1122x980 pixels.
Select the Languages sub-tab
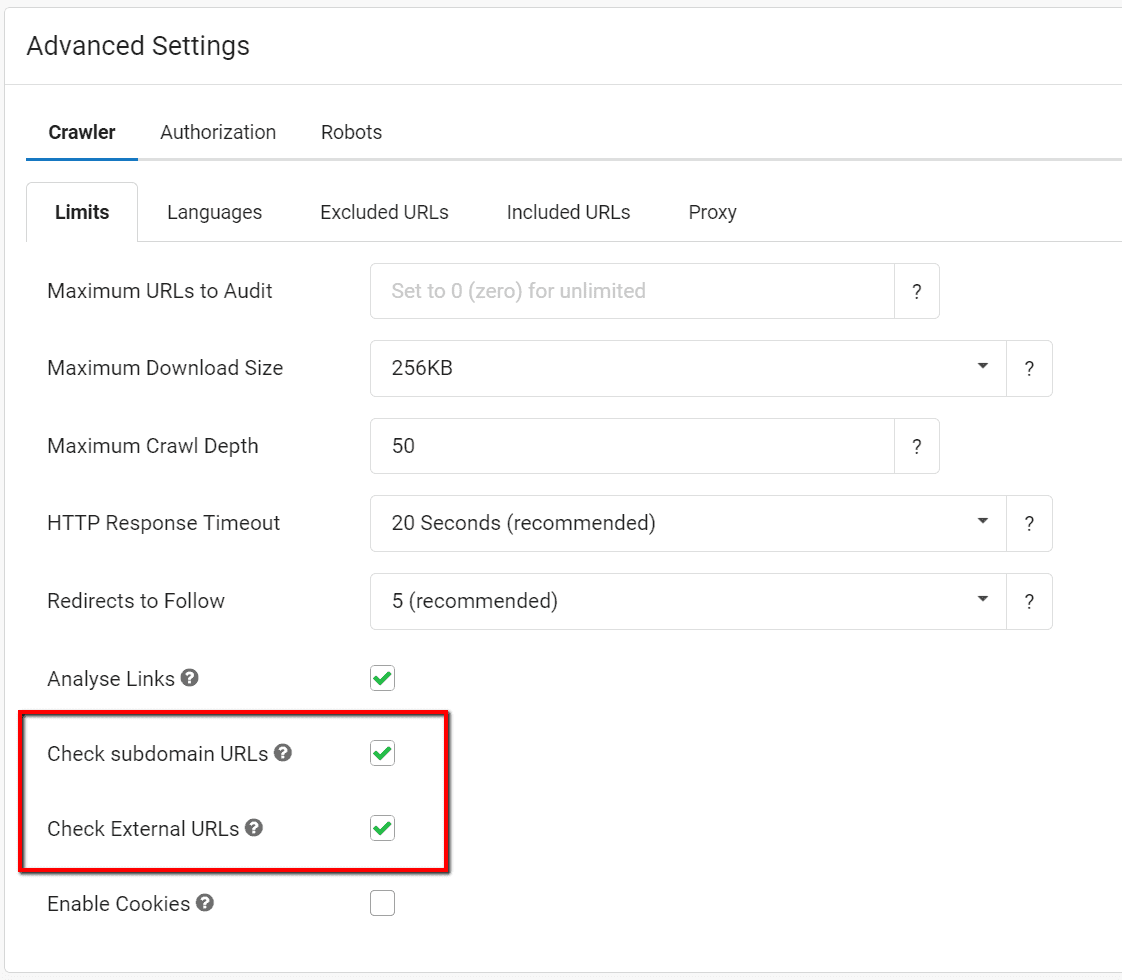click(215, 212)
